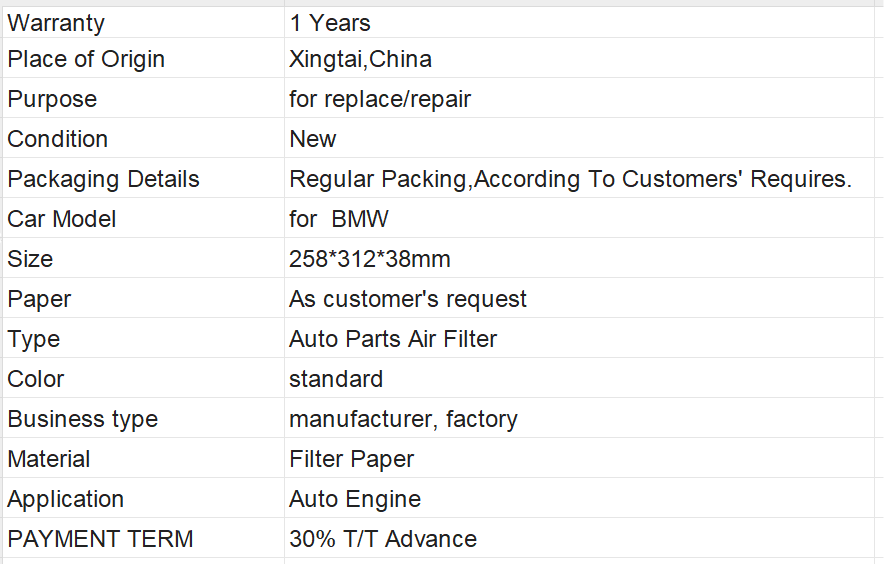Image resolution: width=884 pixels, height=564 pixels.
Task: Click the 'Regular Packing' description cell
Action: tap(580, 178)
